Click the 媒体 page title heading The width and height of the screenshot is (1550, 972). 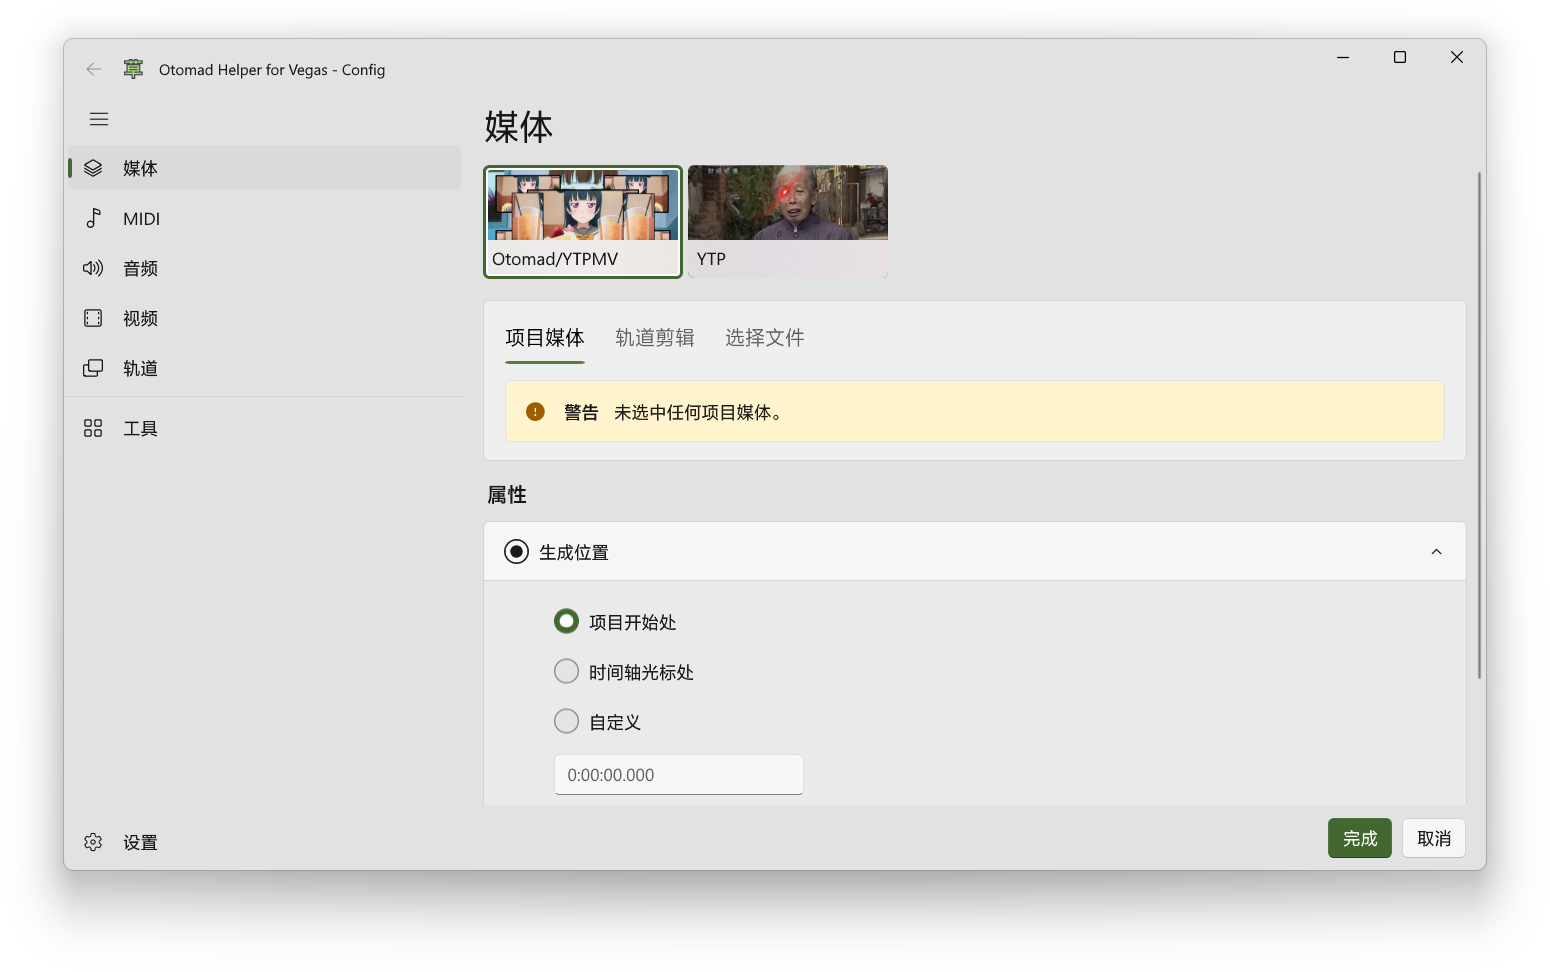coord(519,127)
